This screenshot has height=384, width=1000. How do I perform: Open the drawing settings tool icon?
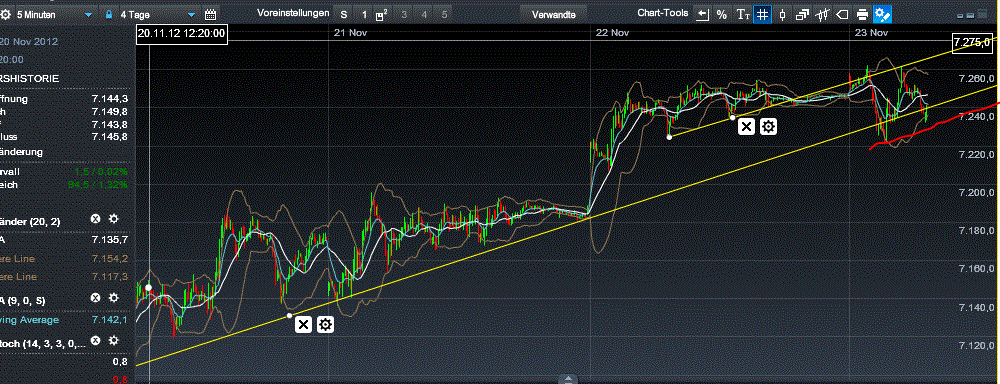(883, 14)
